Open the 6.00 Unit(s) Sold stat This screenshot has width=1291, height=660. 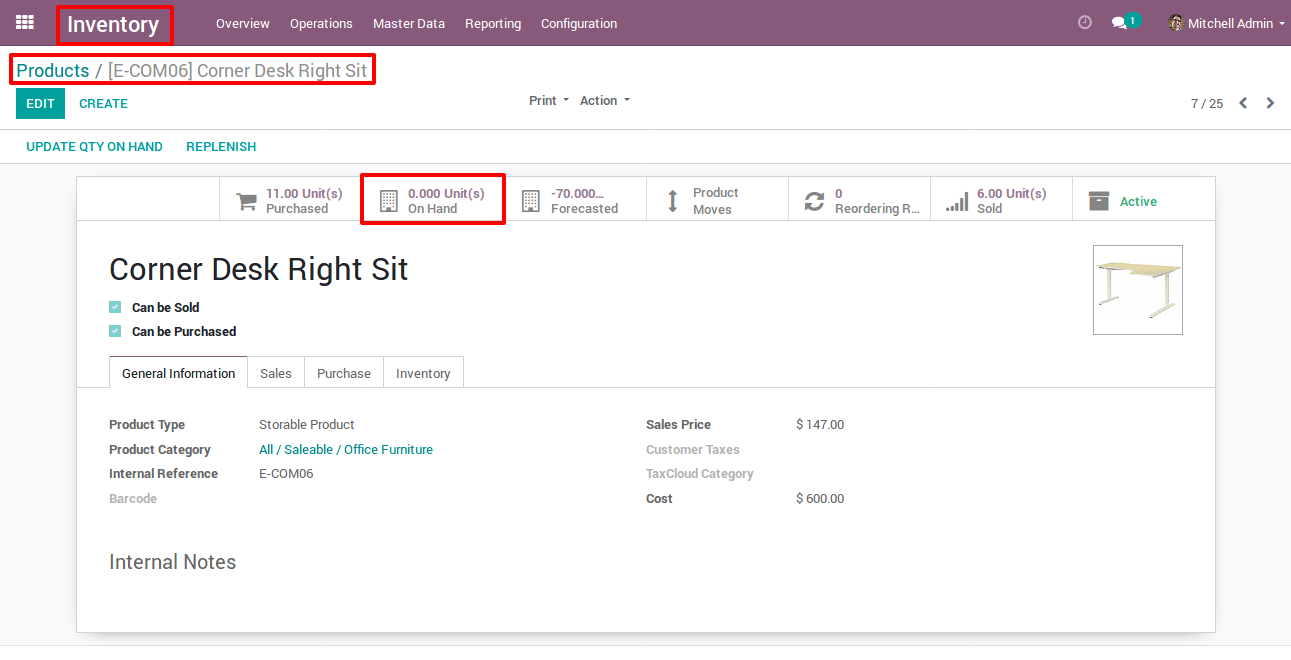coord(1001,200)
